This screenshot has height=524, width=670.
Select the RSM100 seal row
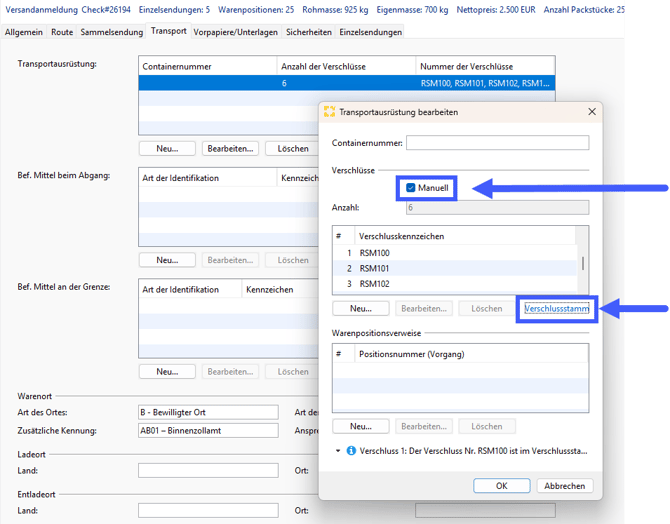(x=455, y=253)
